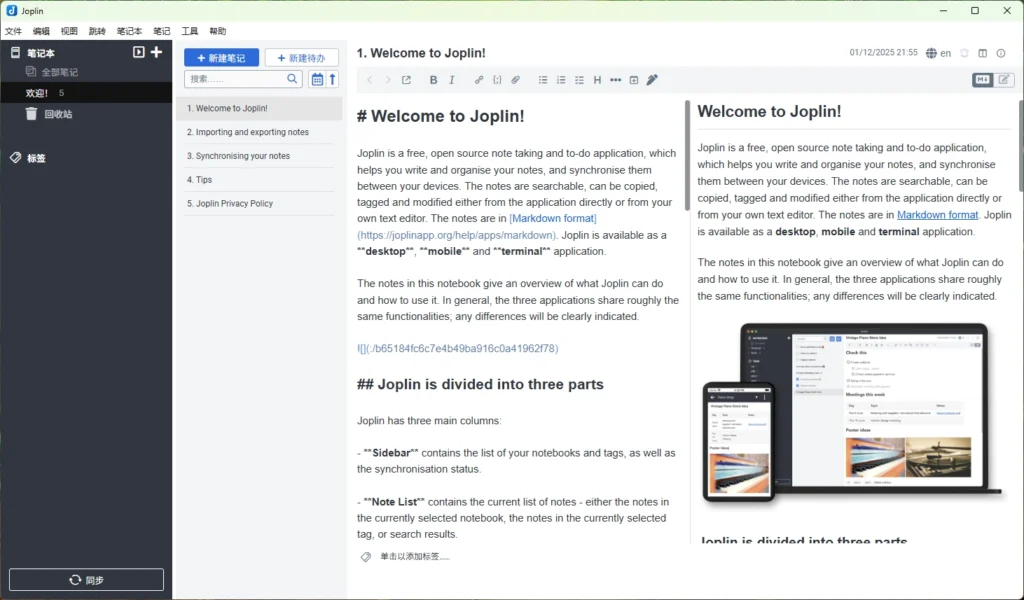Toggle italic formatting
This screenshot has height=600, width=1024.
point(452,80)
